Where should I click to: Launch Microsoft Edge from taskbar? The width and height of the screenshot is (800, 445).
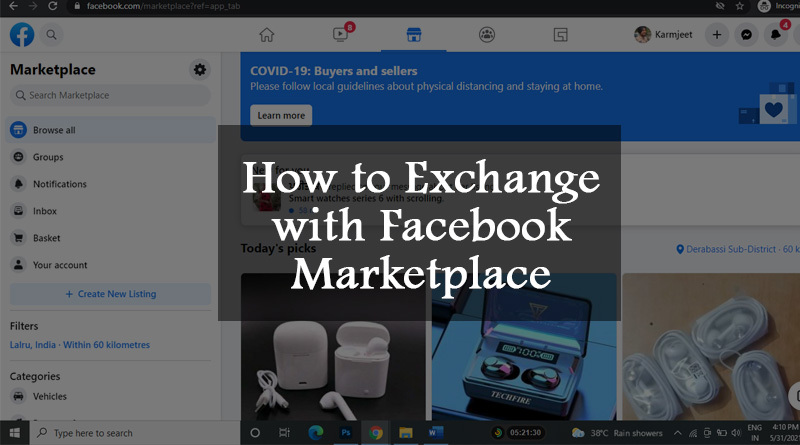coord(316,433)
